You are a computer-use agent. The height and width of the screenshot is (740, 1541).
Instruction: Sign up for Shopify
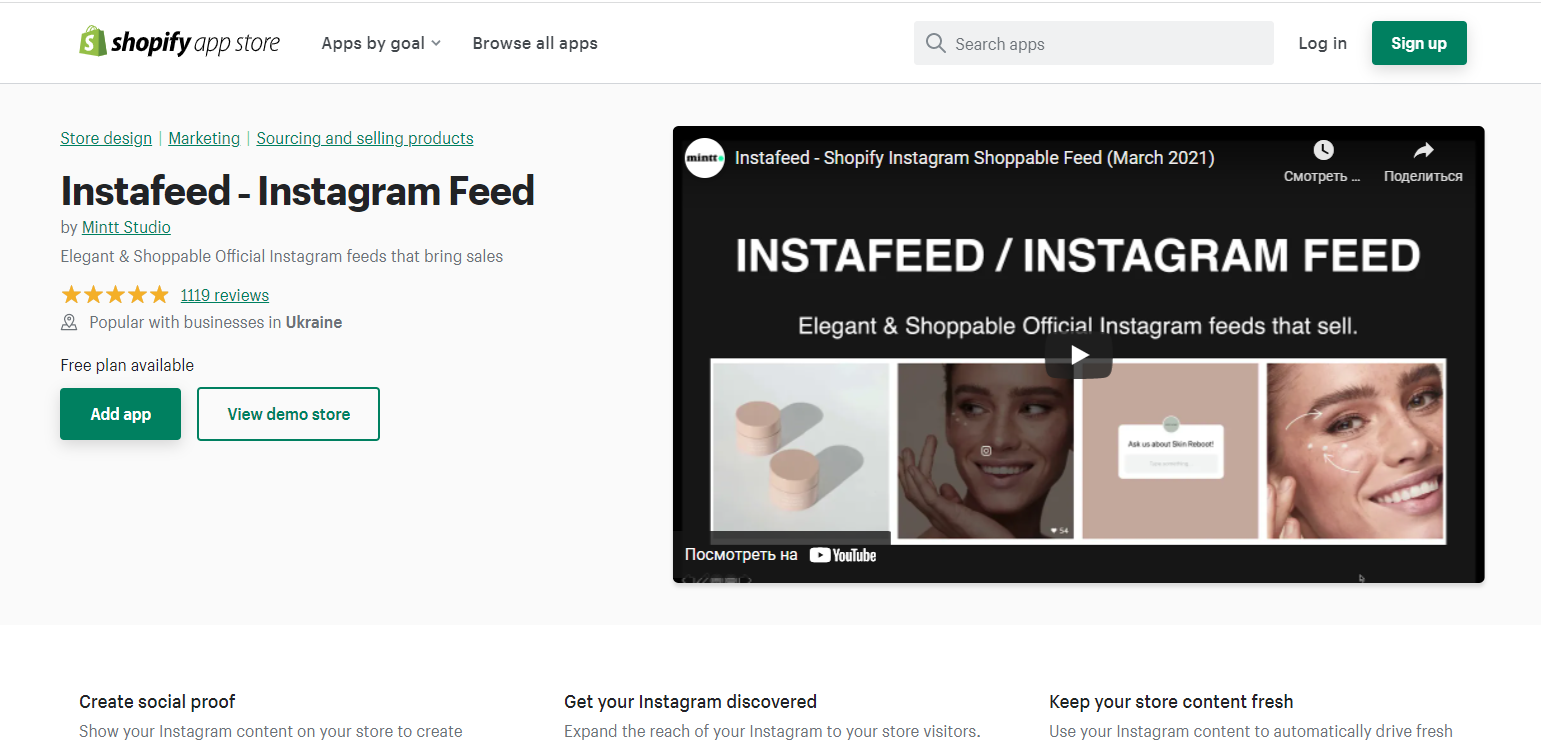click(x=1419, y=43)
